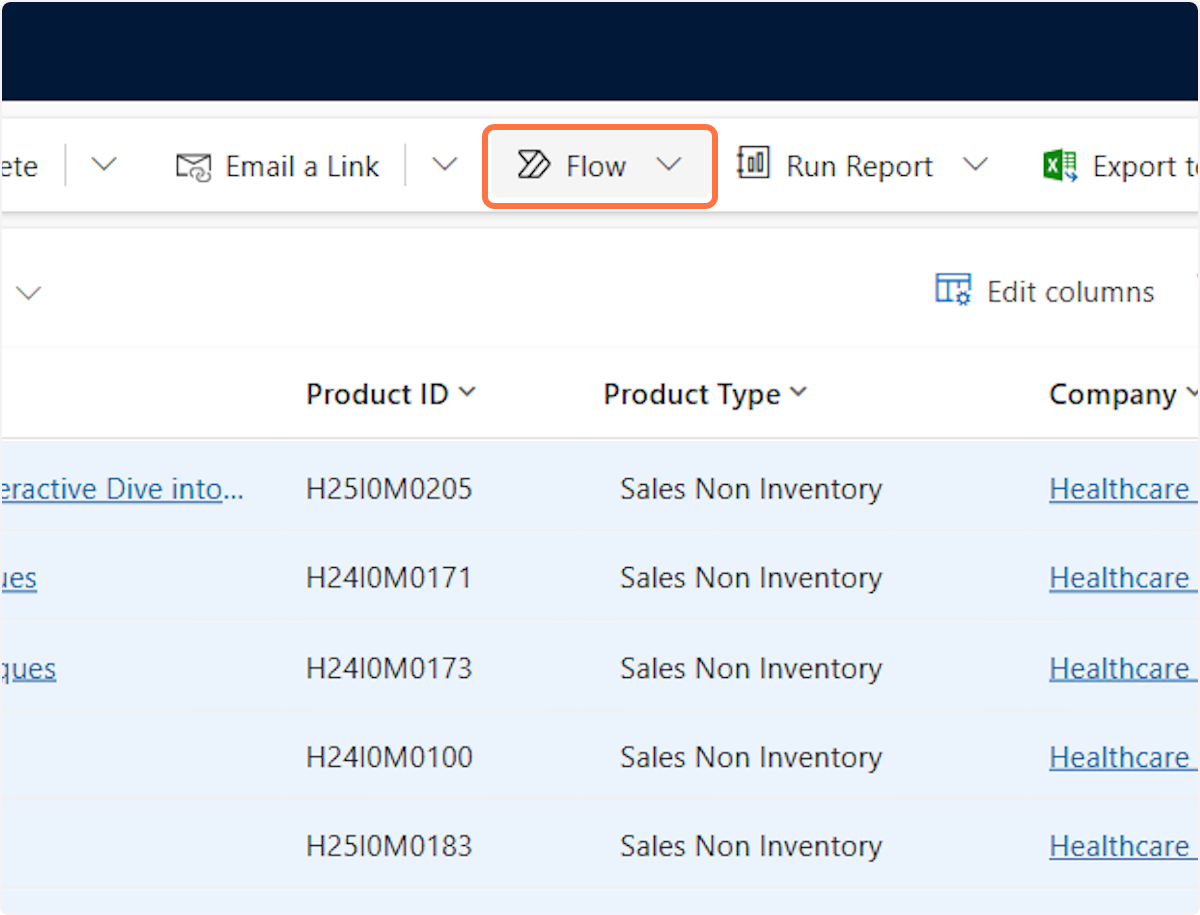Open the Healthcare link in the first row
This screenshot has height=915, width=1200.
(x=1119, y=489)
